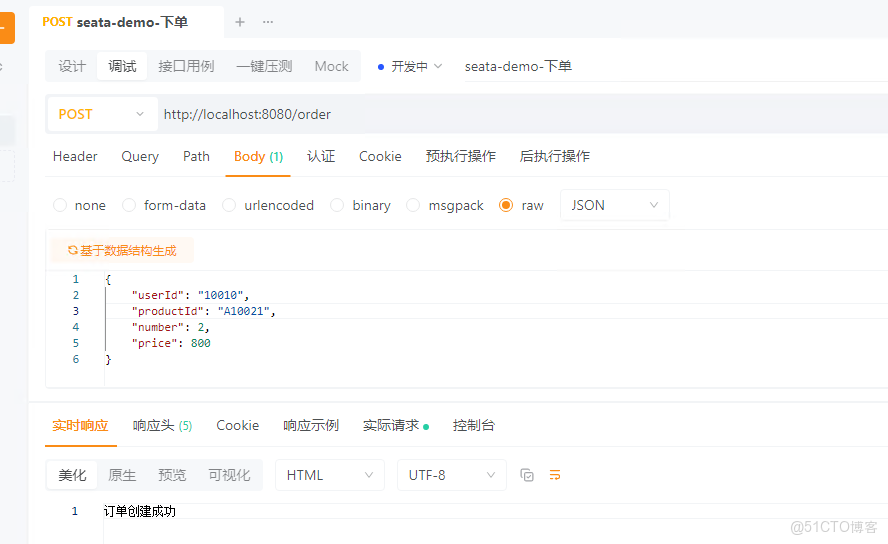
Task: Switch to the 响应头 (5) tab
Action: (162, 426)
